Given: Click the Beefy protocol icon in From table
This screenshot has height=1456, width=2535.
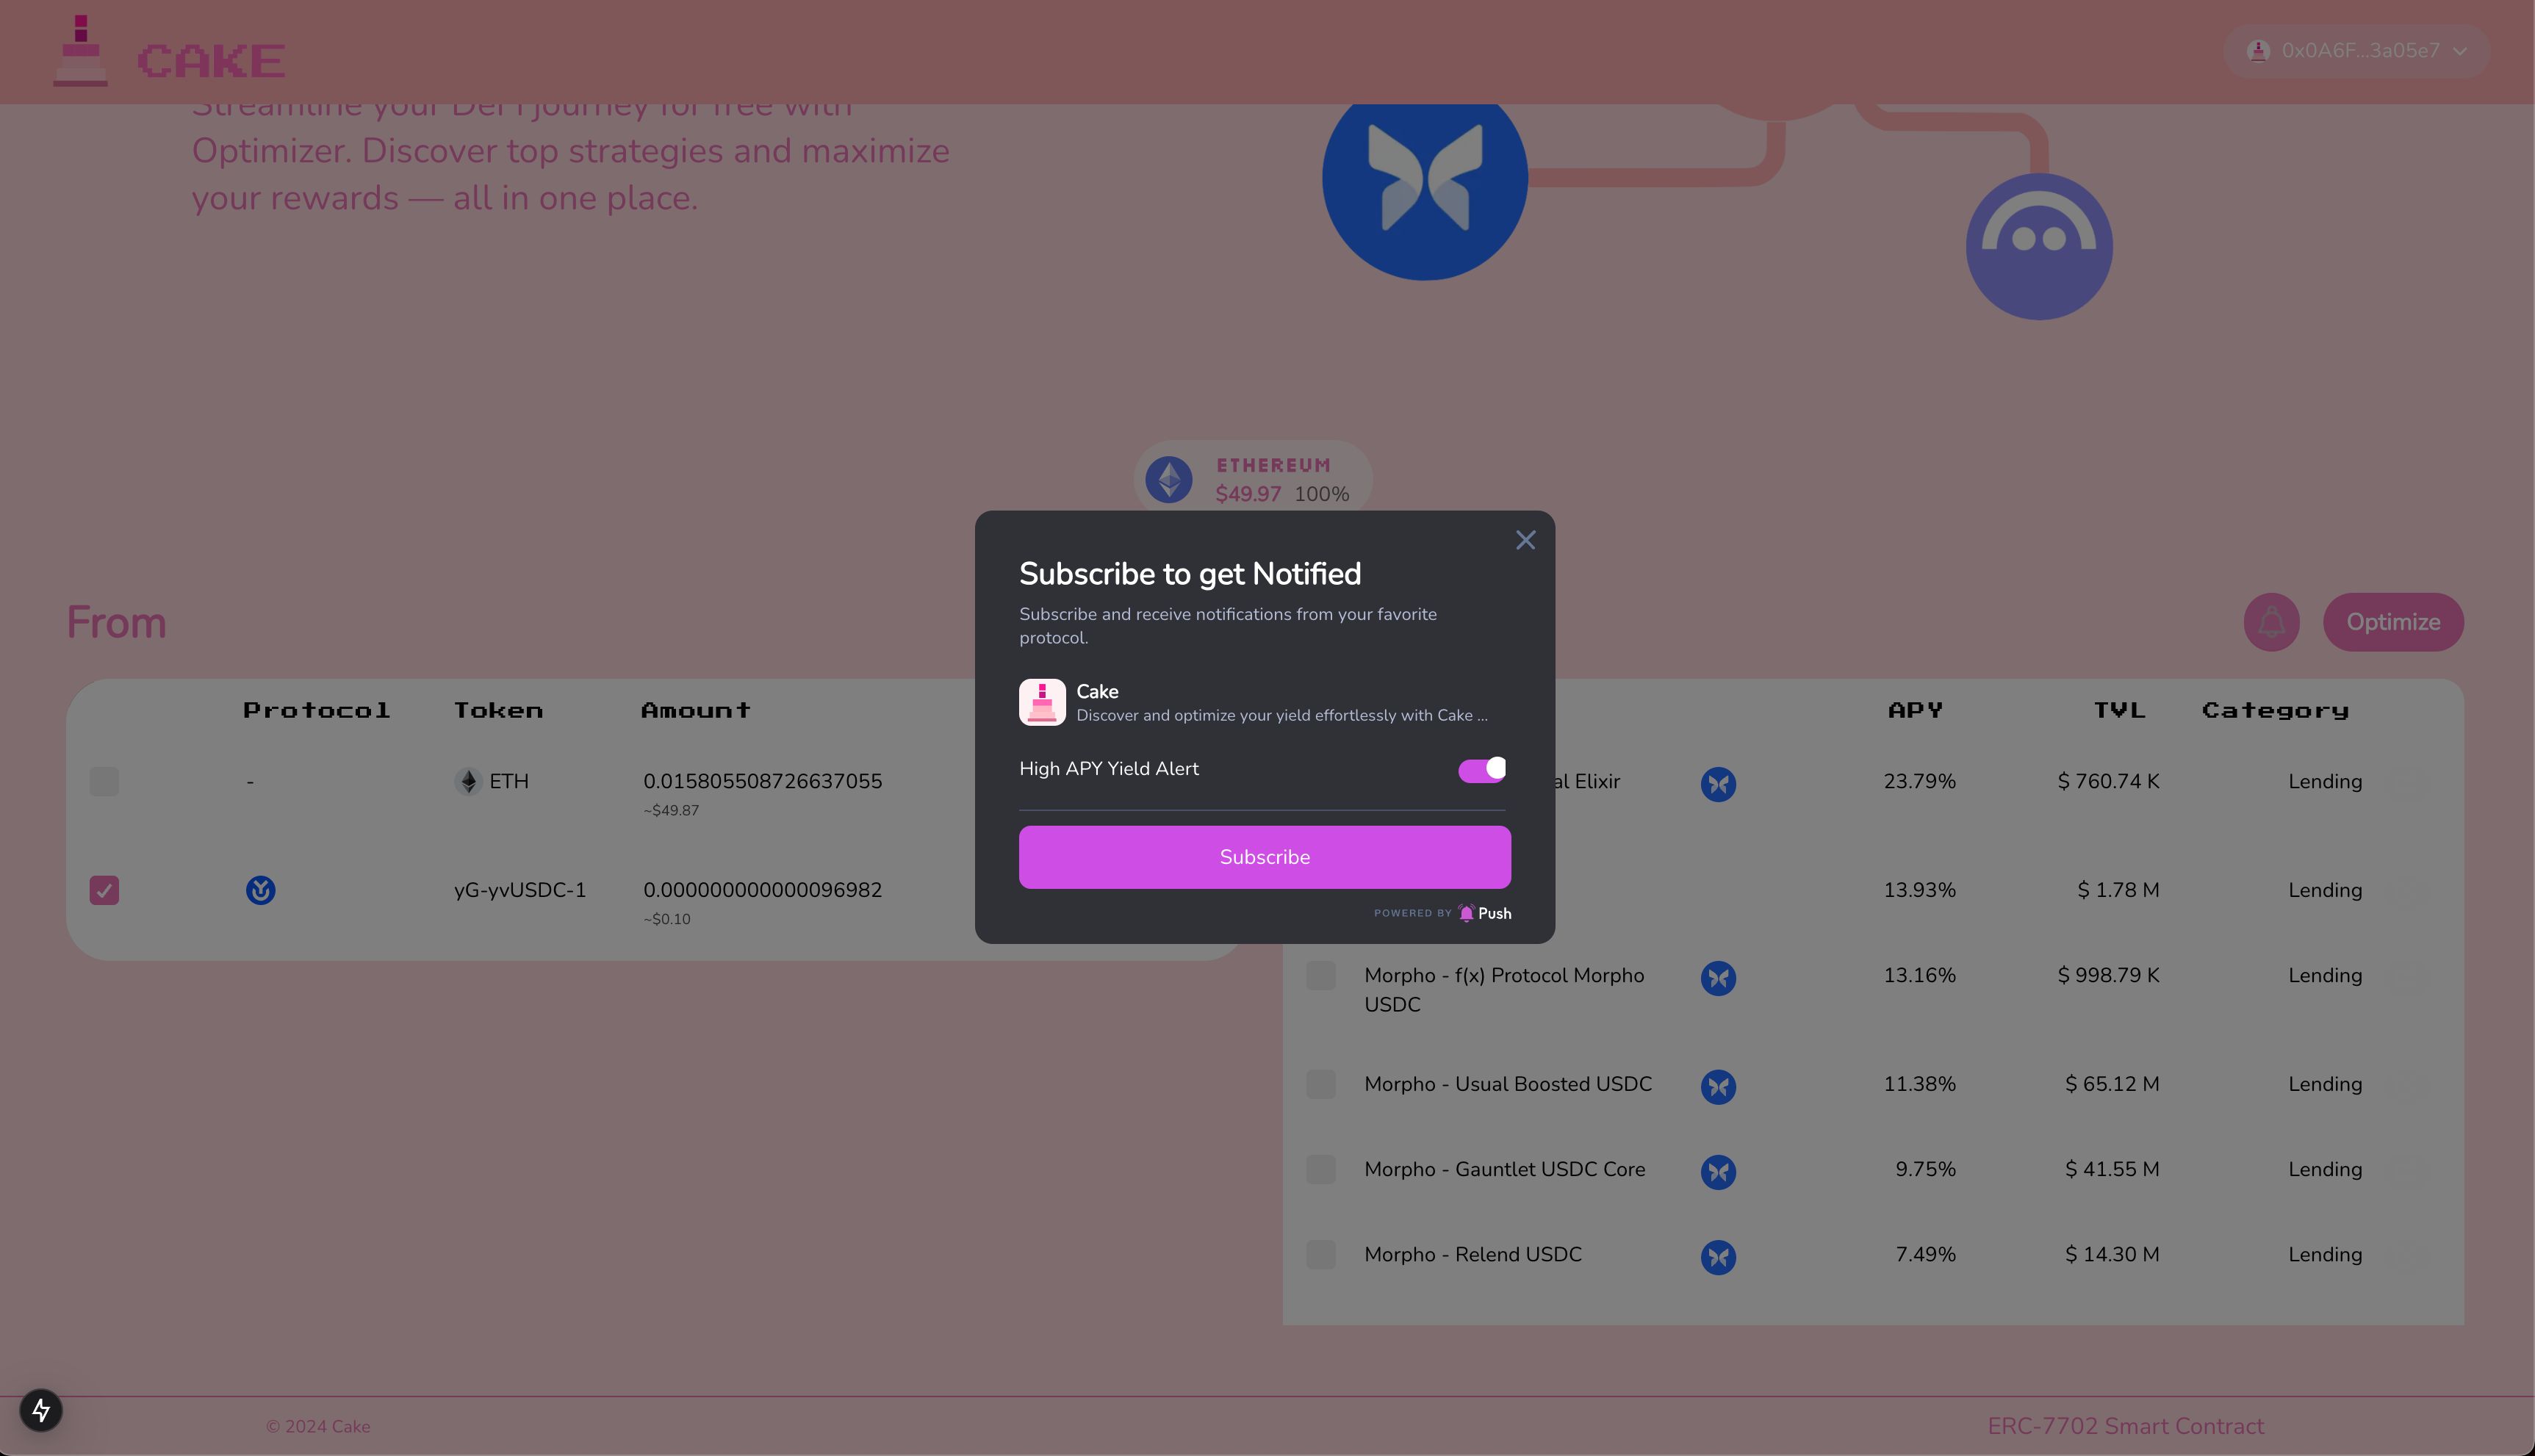Looking at the screenshot, I should [x=258, y=890].
